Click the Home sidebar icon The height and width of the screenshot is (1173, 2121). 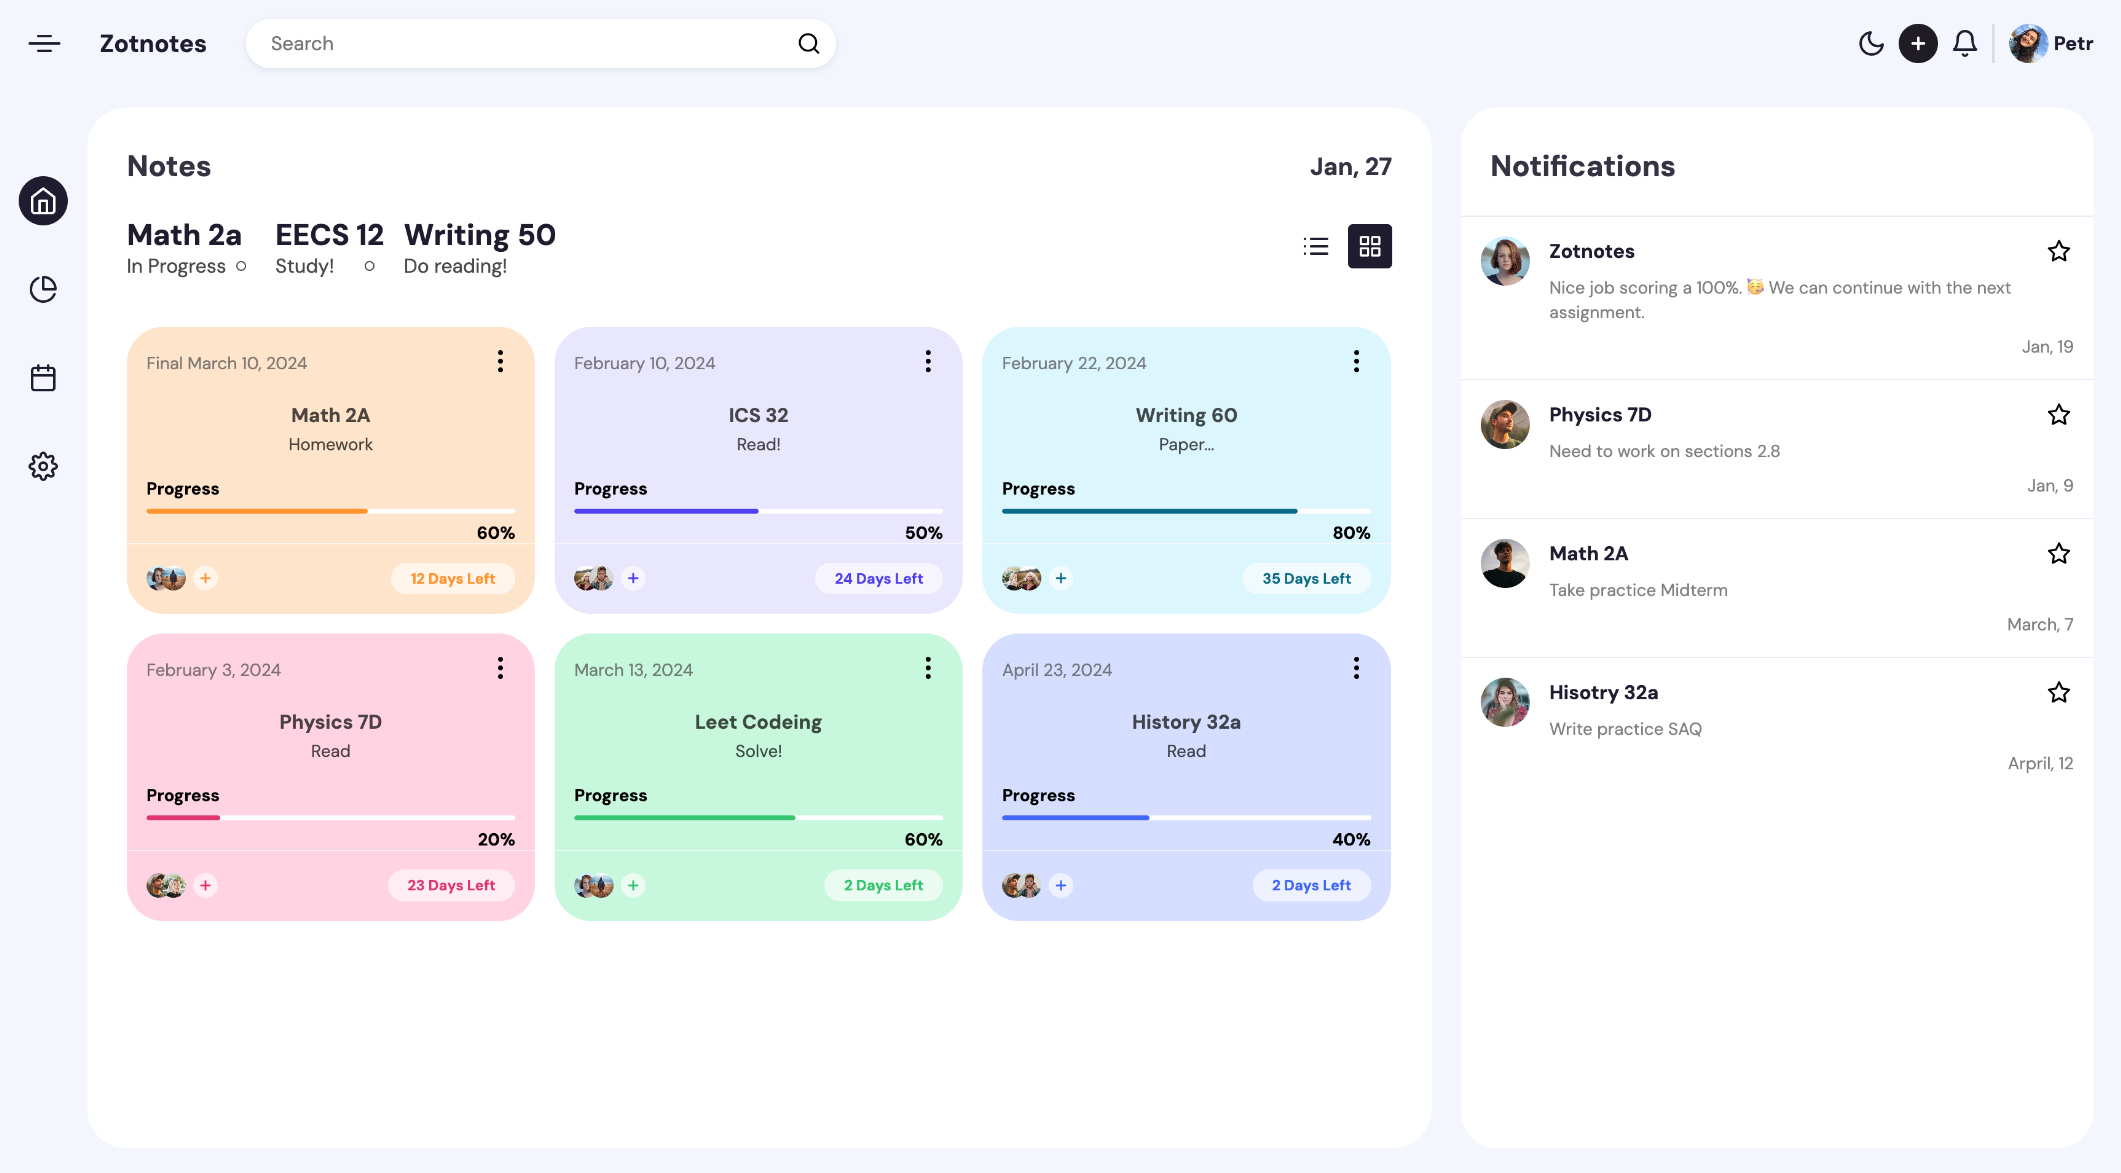click(43, 202)
